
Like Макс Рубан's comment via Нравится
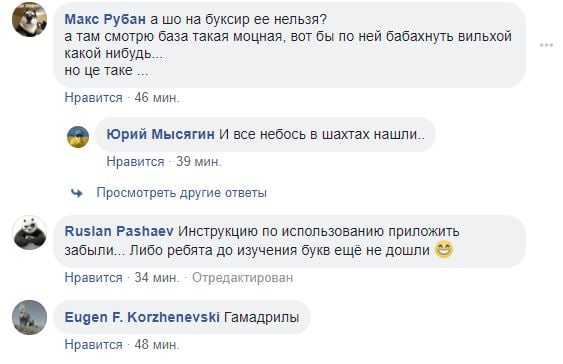pos(94,98)
